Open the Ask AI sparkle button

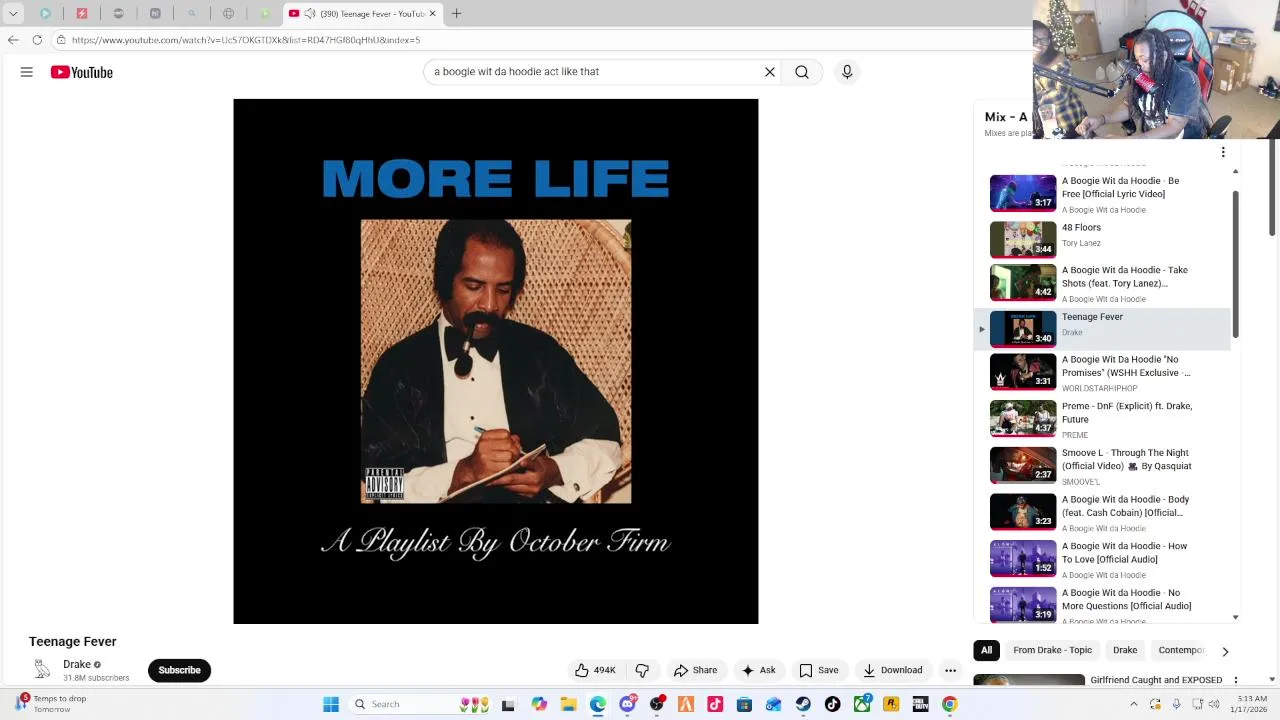[x=759, y=670]
